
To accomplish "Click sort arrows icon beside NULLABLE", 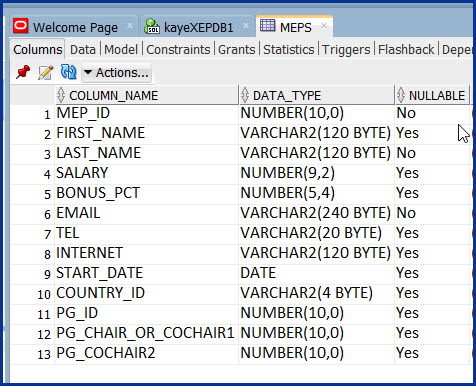I will (401, 95).
